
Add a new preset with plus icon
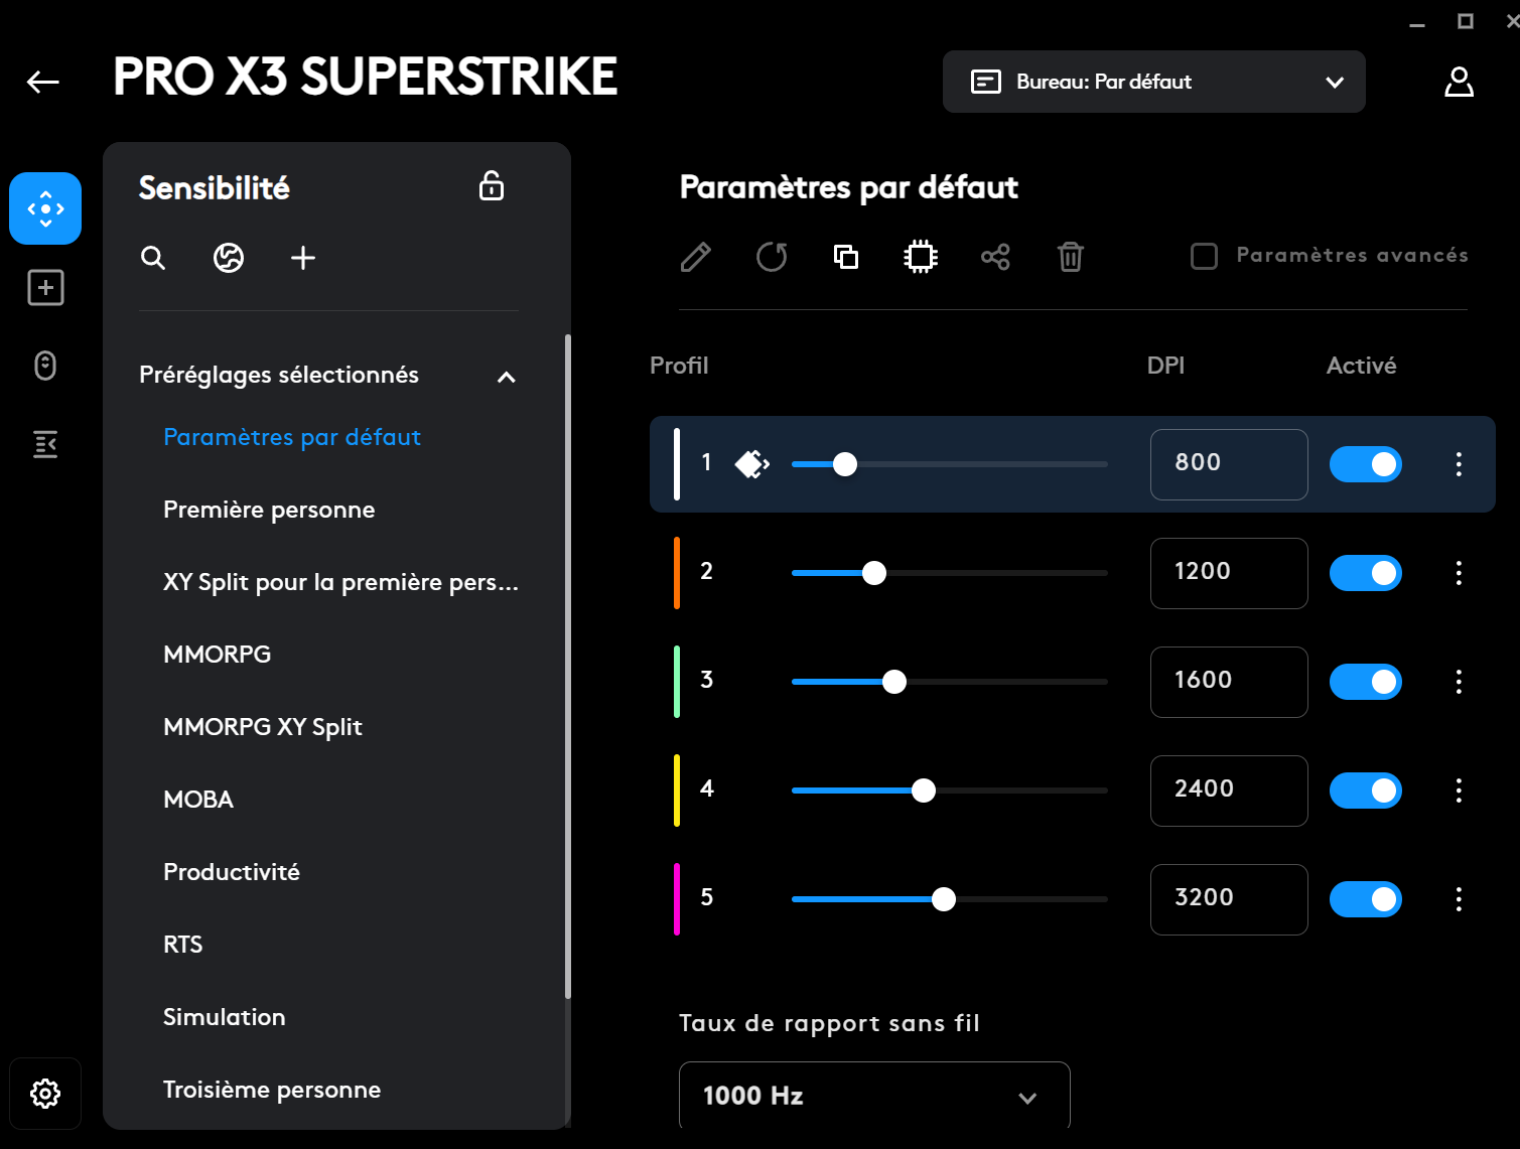coord(303,258)
